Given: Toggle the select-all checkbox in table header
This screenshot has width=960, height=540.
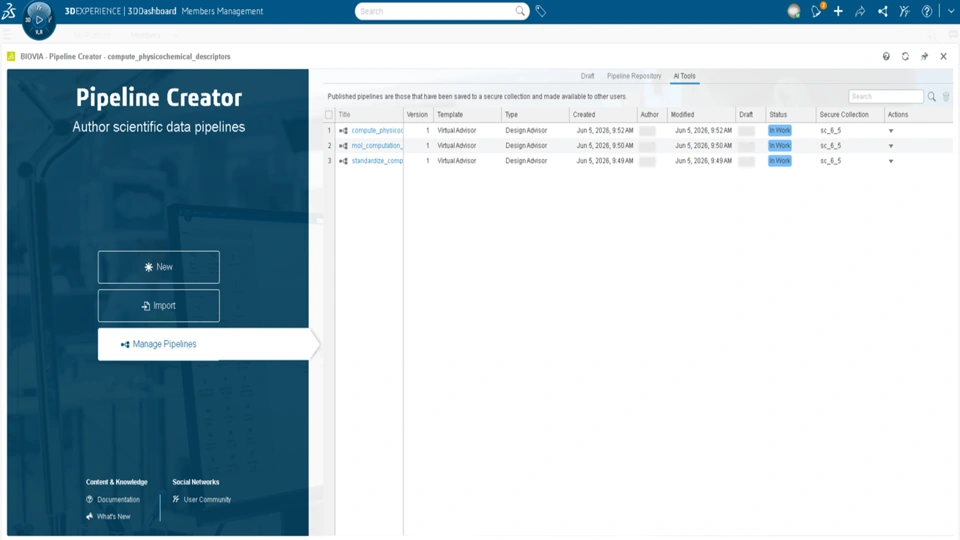Looking at the screenshot, I should tap(329, 114).
